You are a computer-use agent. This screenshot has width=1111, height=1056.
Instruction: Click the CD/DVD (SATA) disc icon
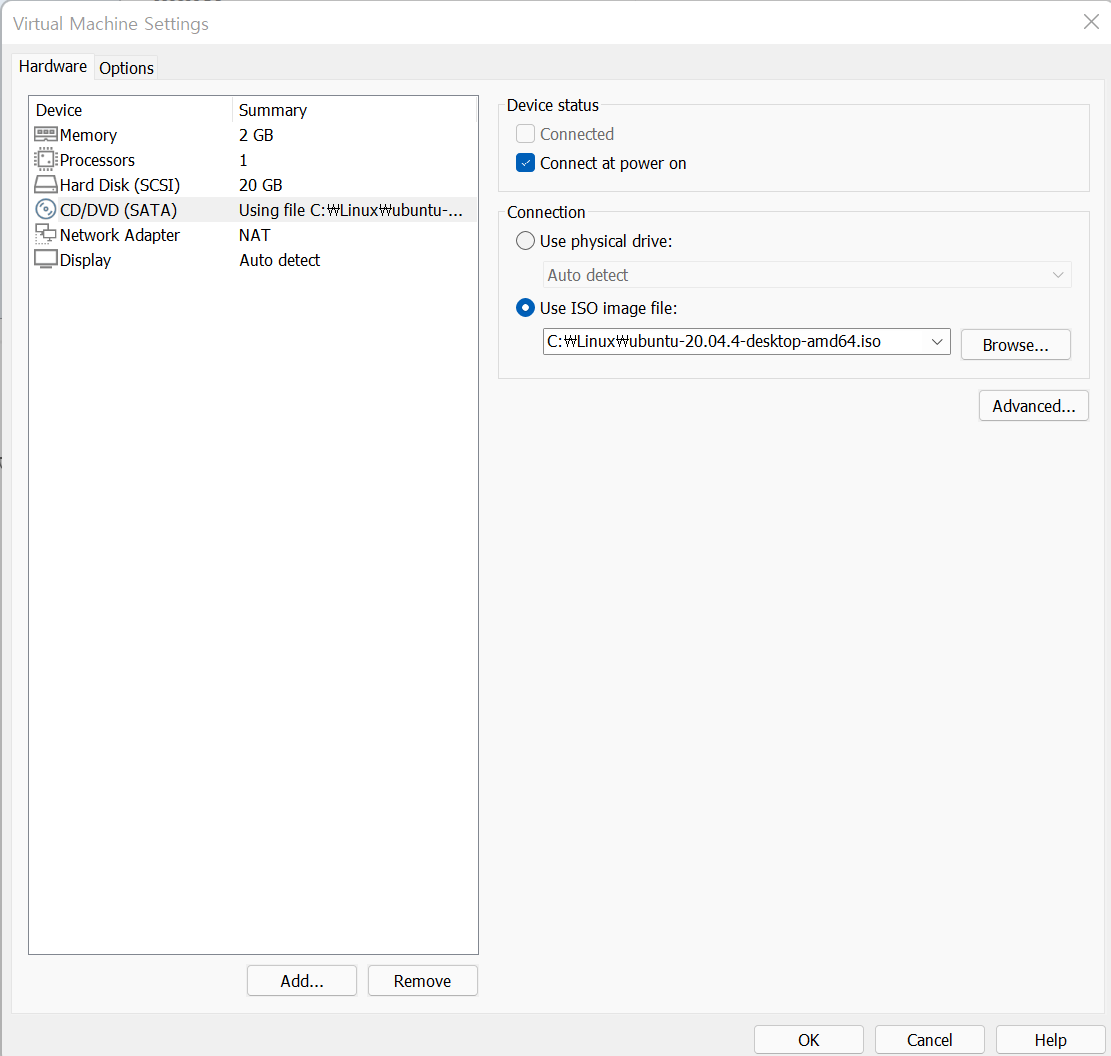(45, 210)
